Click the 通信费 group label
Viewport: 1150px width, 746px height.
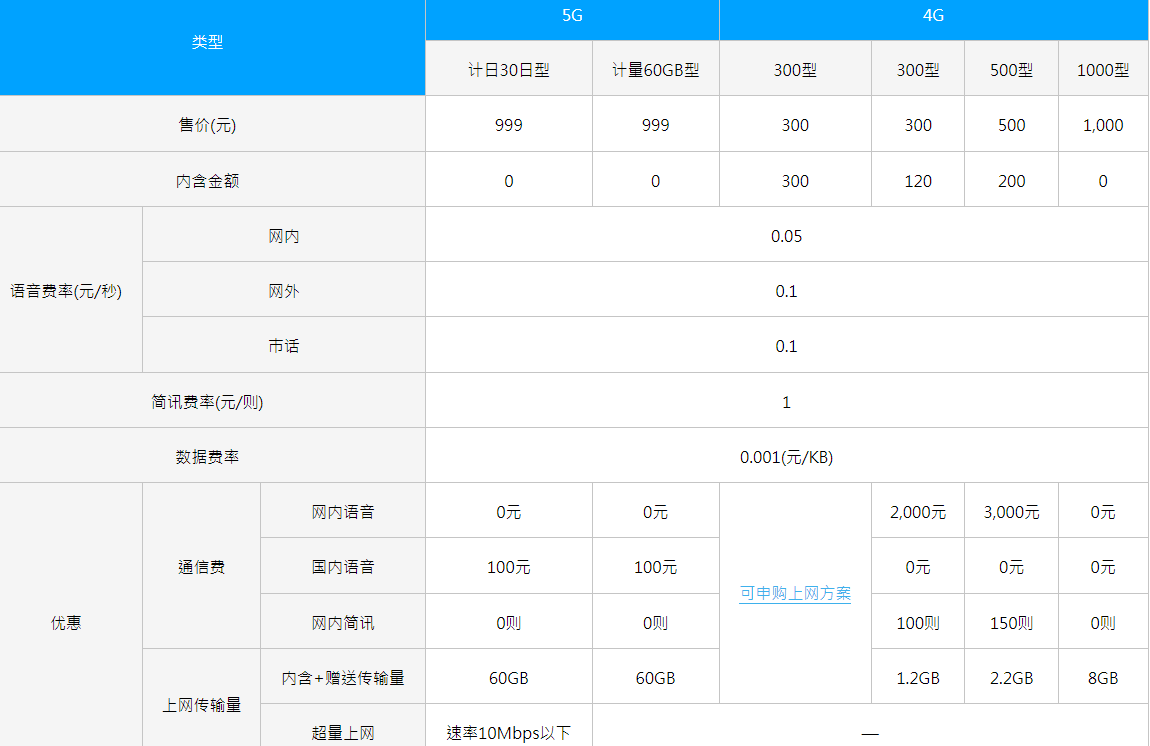[x=202, y=567]
